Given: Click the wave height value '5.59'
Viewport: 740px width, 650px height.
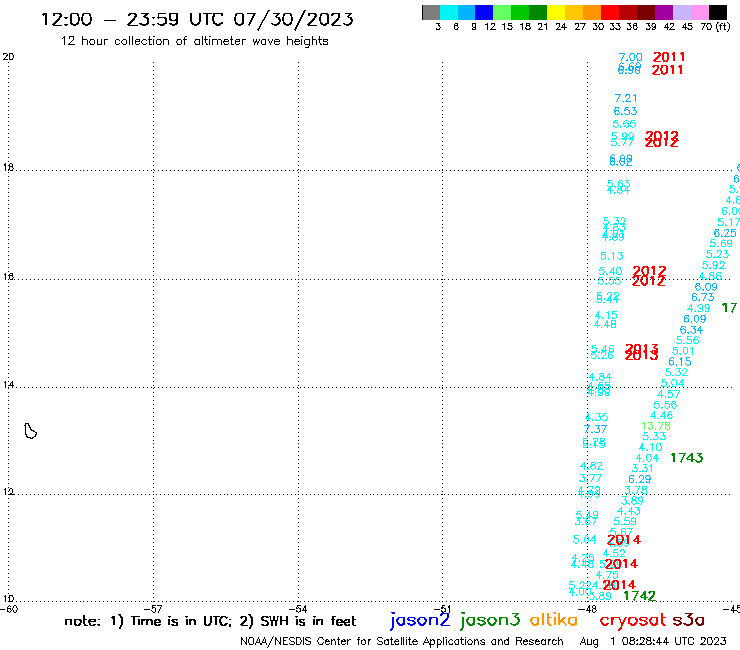Looking at the screenshot, I should (x=625, y=522).
